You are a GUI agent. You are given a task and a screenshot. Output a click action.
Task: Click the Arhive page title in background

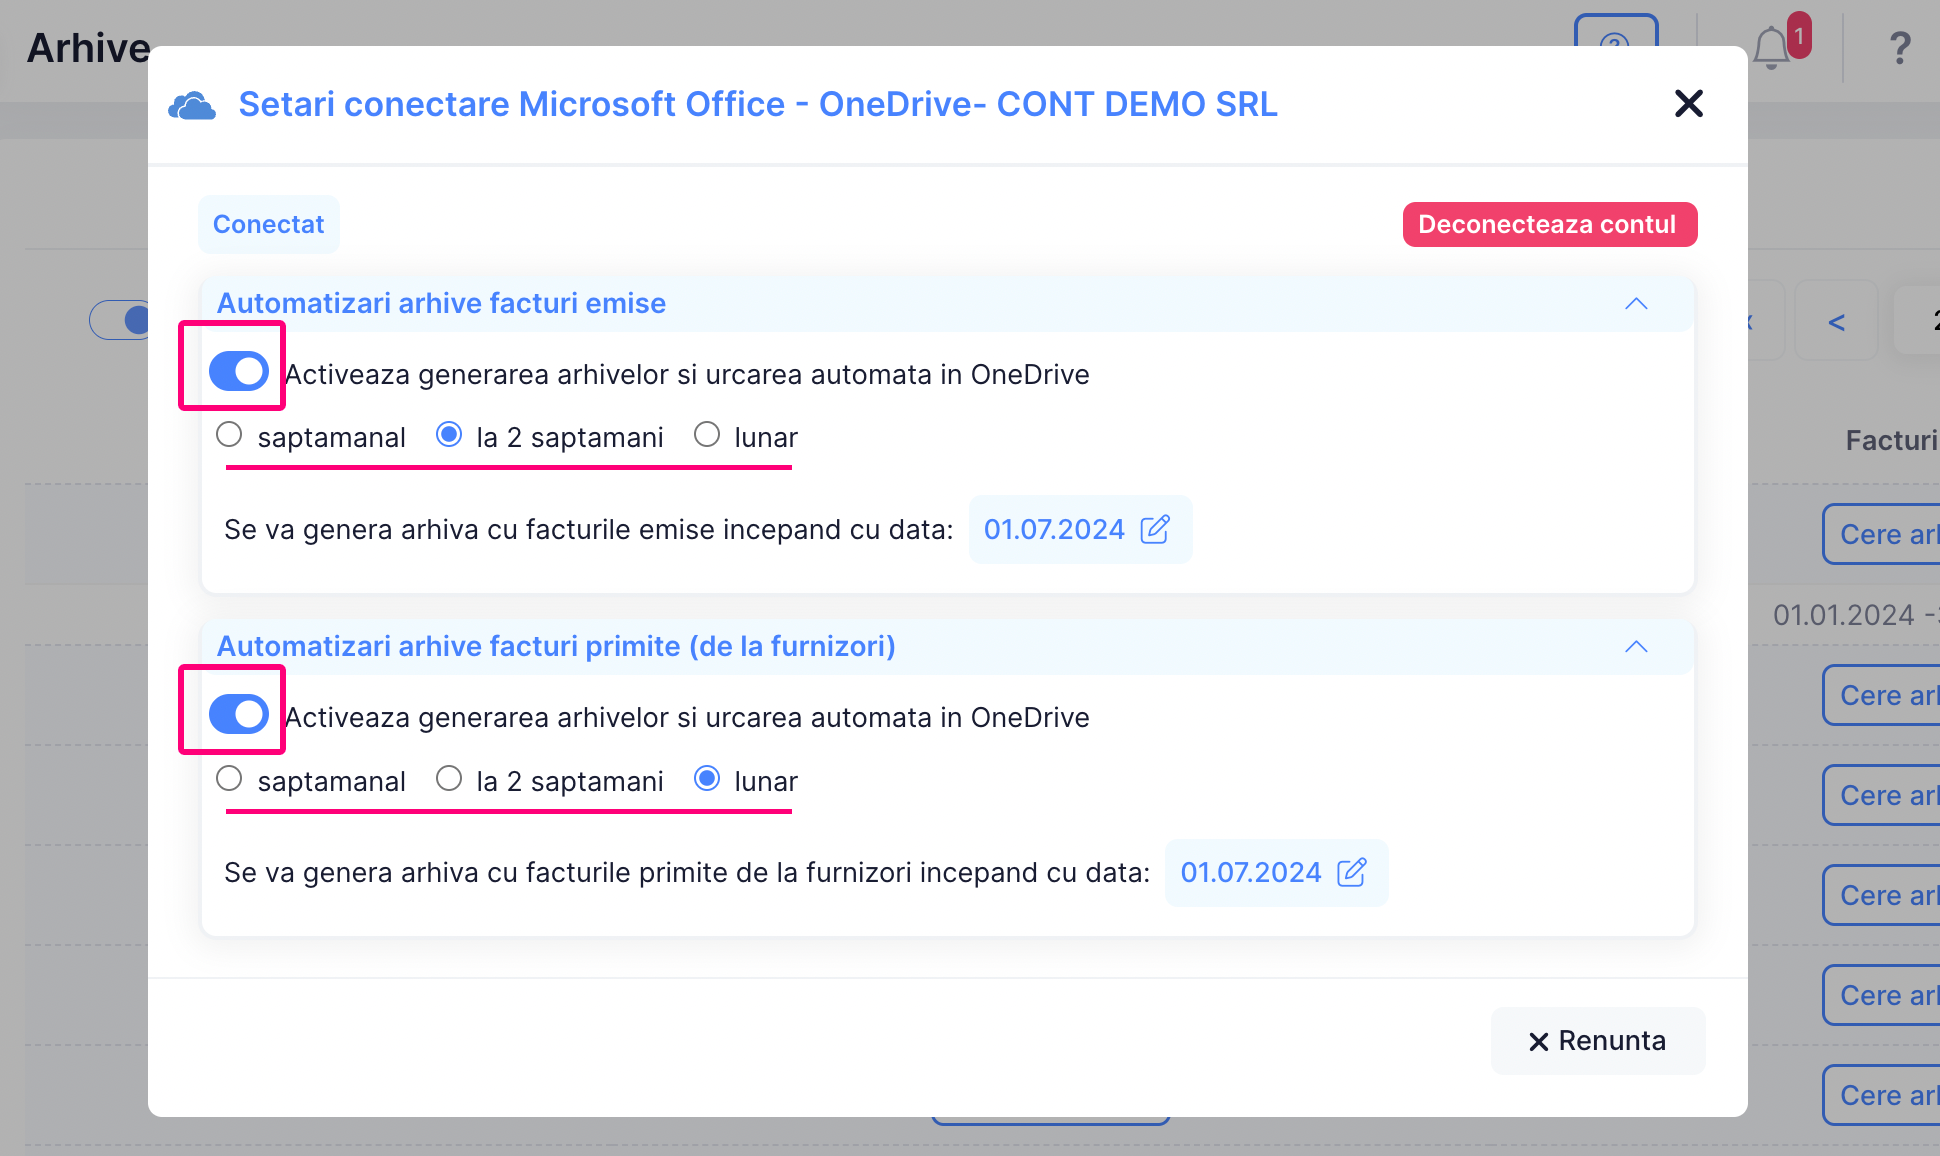pyautogui.click(x=88, y=48)
